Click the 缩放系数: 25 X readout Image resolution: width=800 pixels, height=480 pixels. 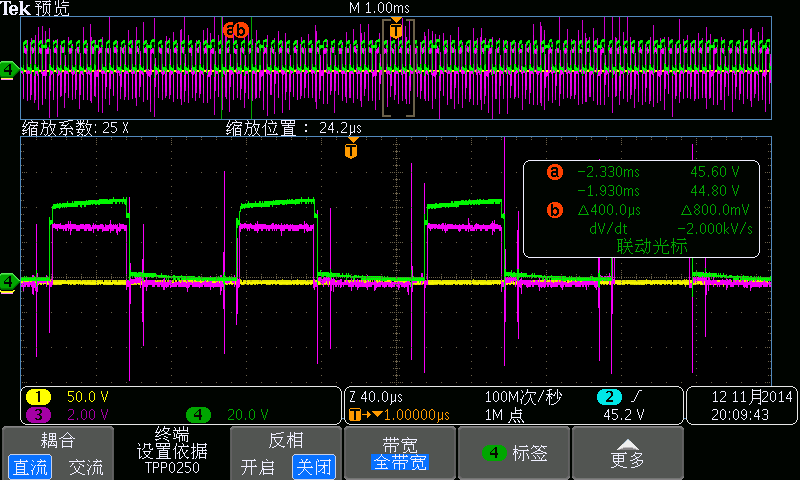pos(75,128)
